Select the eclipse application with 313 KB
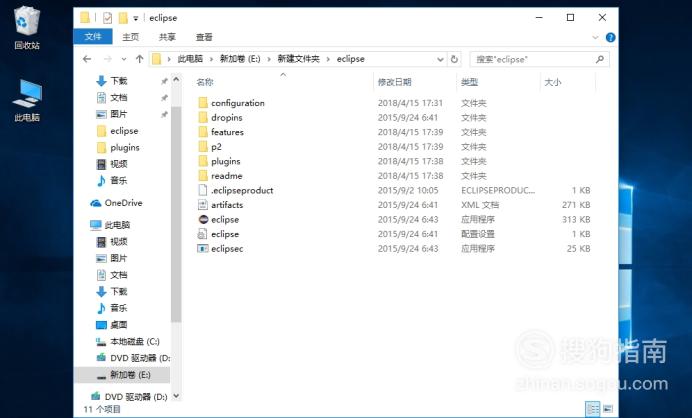 click(225, 219)
